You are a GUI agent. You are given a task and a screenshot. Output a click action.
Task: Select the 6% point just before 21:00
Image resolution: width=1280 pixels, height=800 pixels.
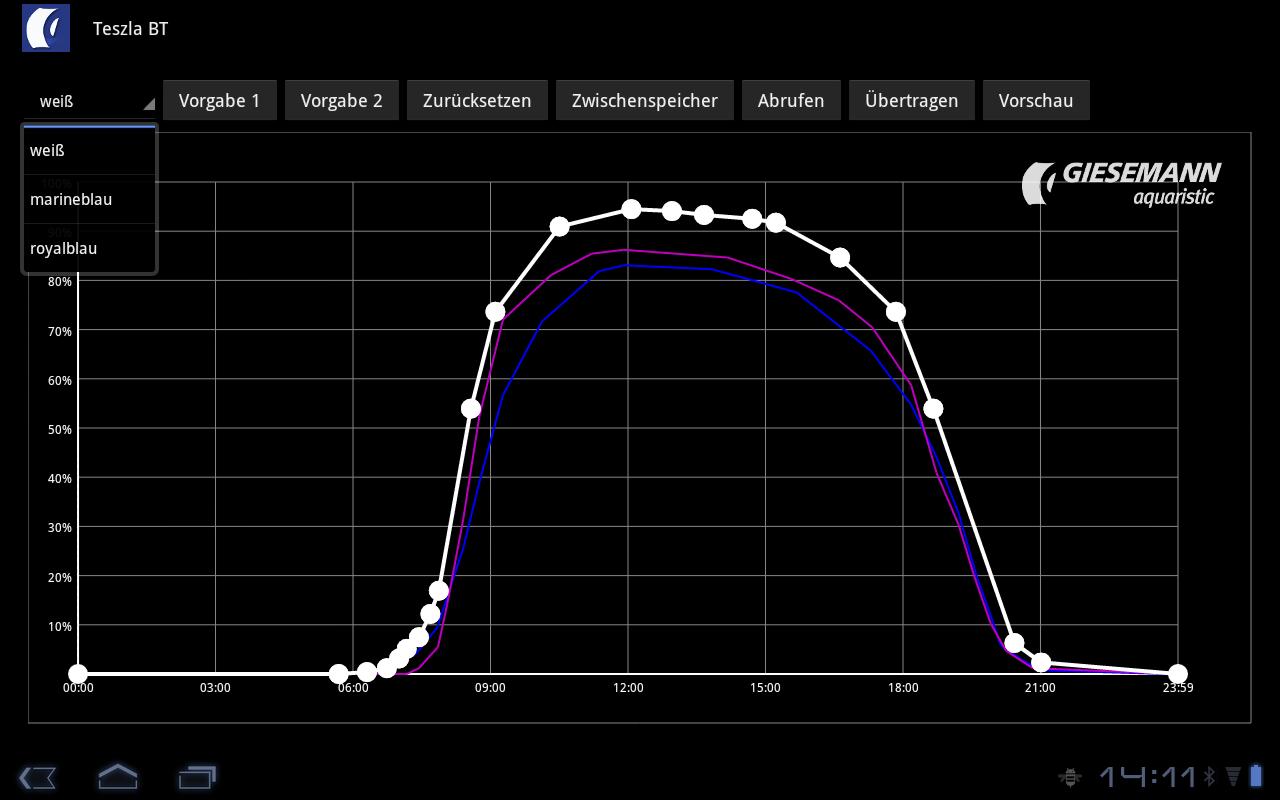click(1014, 643)
